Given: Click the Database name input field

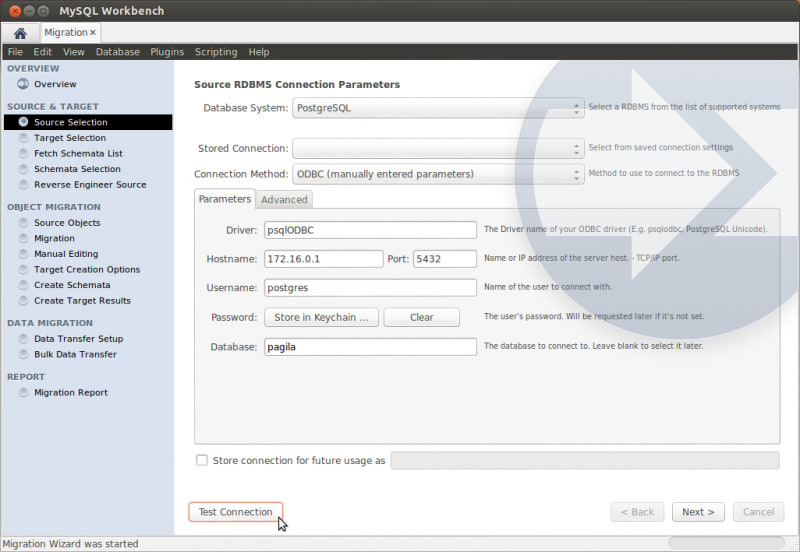Looking at the screenshot, I should point(370,347).
